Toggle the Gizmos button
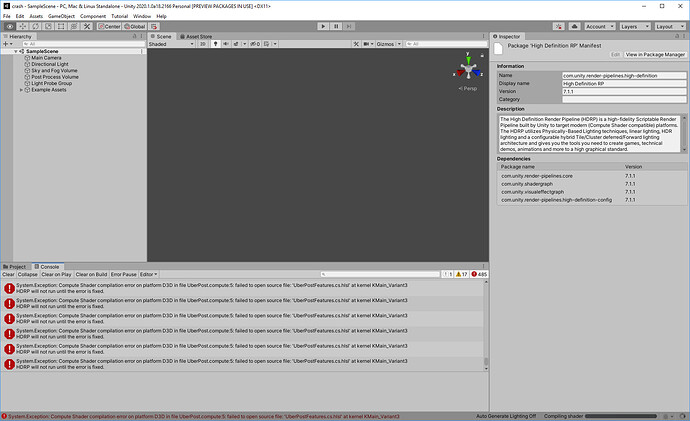 (x=385, y=44)
